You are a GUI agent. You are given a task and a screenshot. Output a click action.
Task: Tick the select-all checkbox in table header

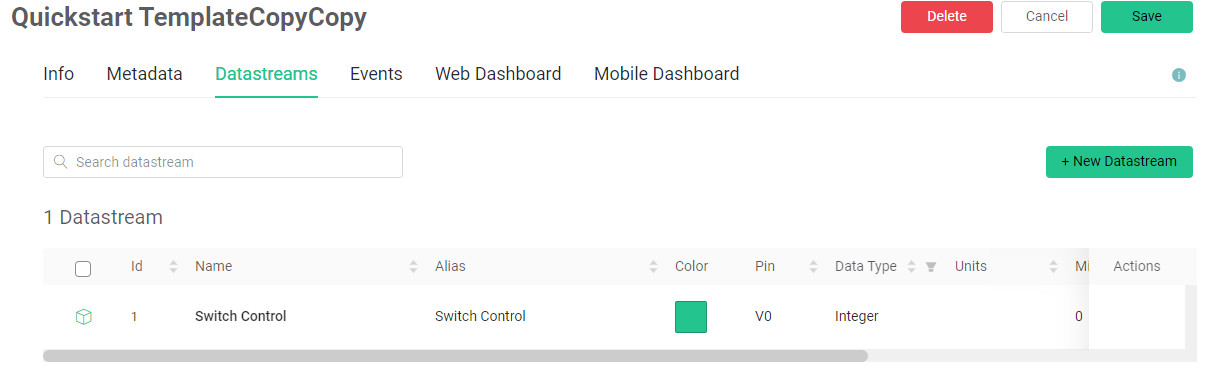point(83,268)
